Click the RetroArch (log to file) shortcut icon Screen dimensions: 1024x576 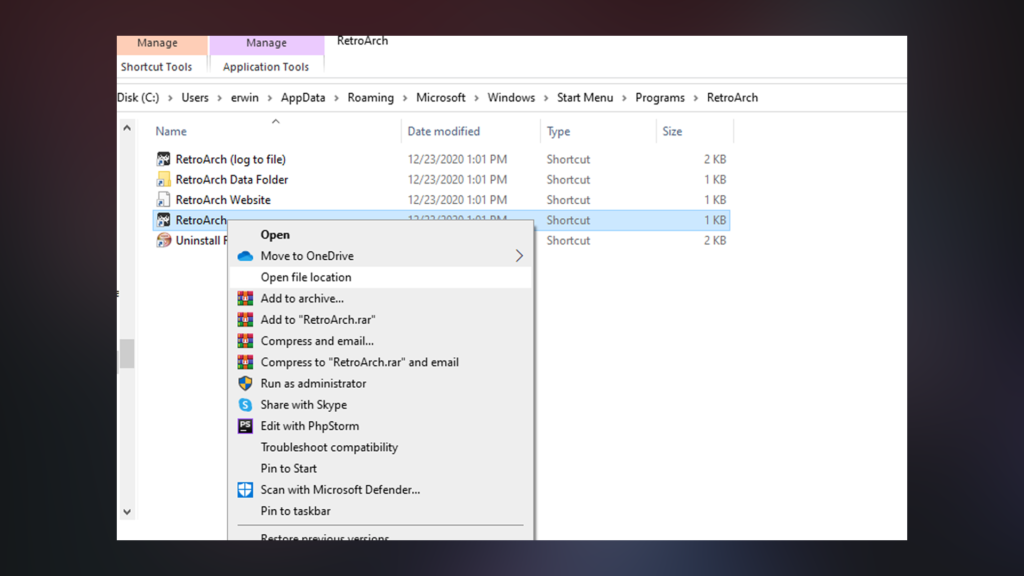(x=163, y=159)
